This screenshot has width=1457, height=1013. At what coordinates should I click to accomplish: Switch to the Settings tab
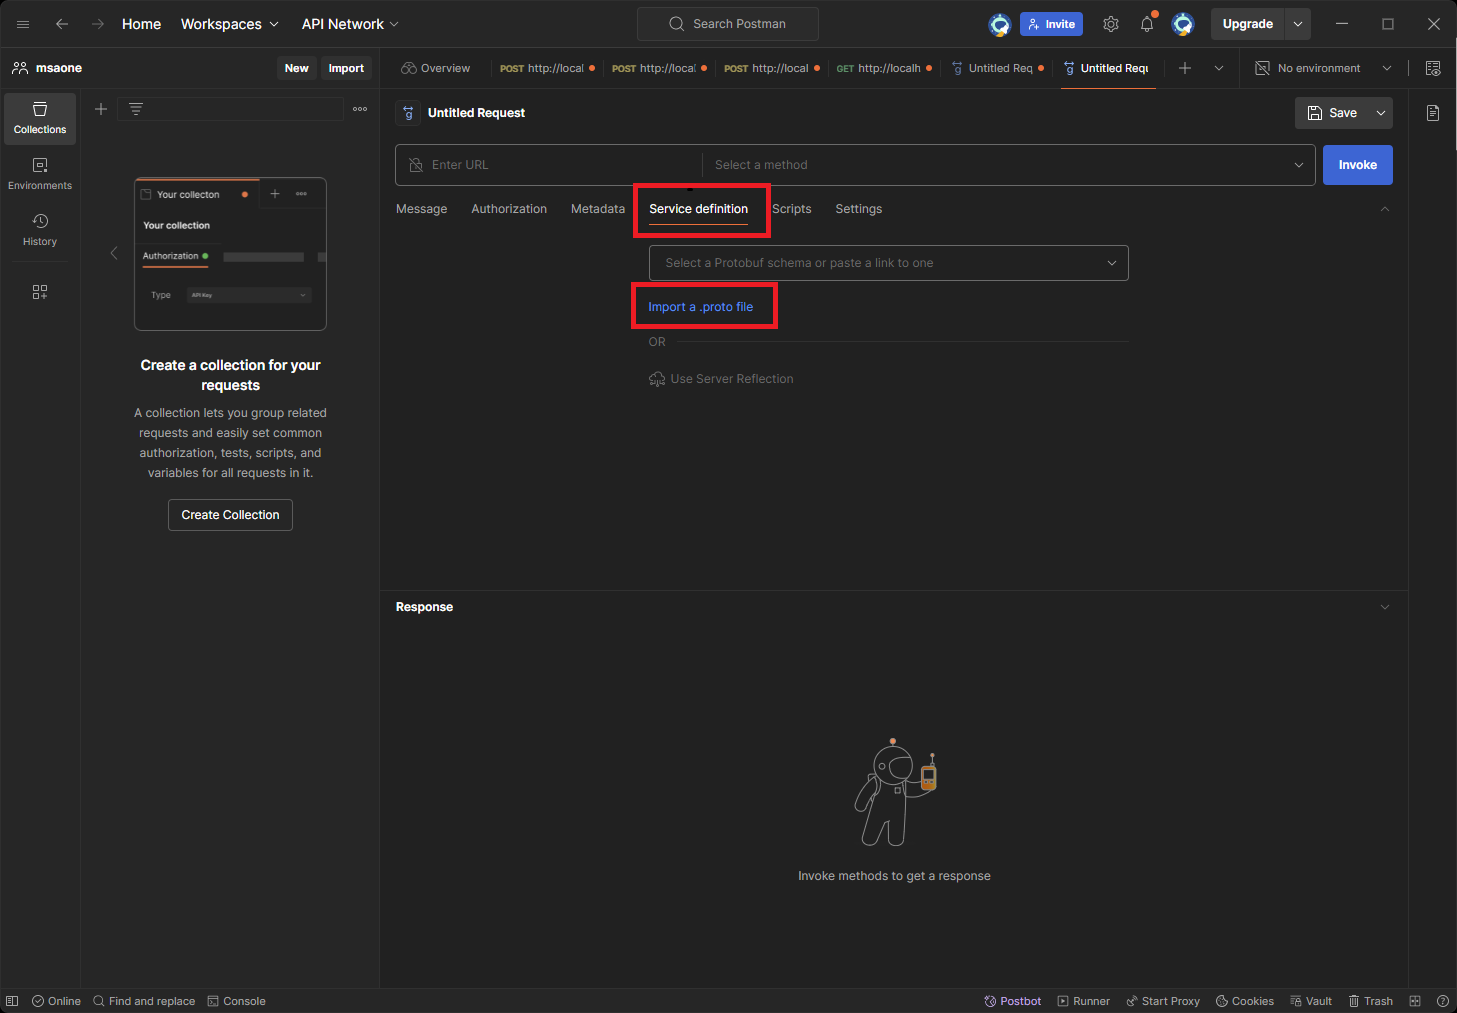point(859,209)
